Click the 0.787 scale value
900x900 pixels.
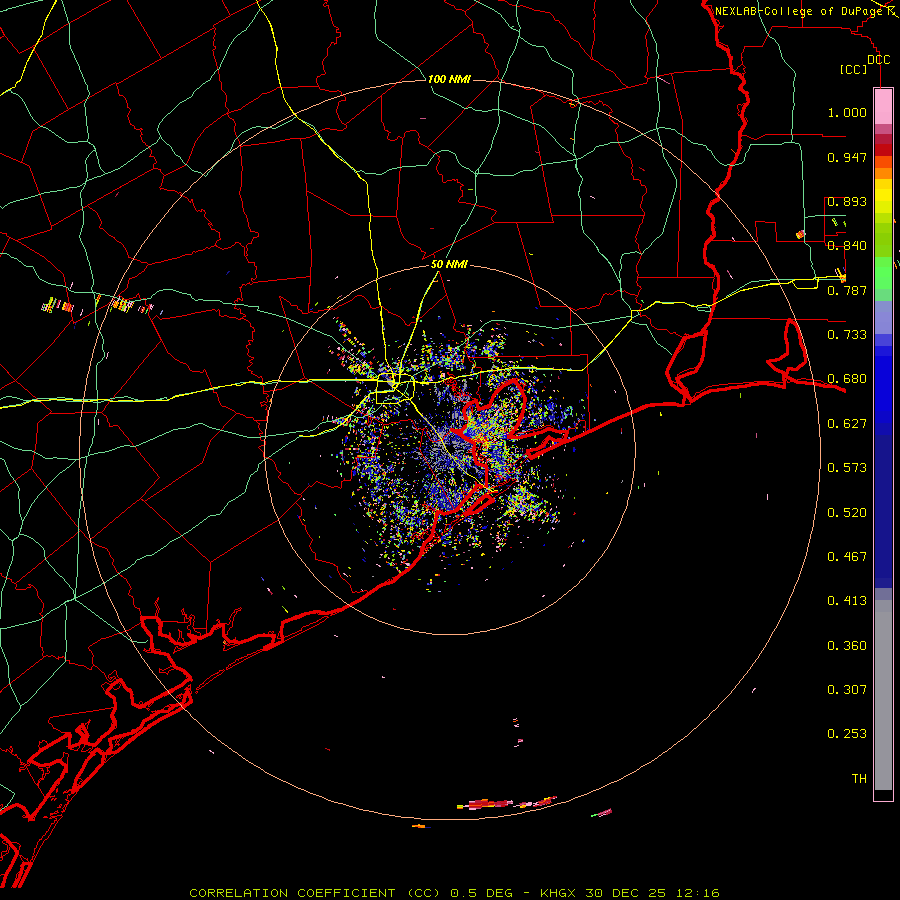tap(847, 290)
